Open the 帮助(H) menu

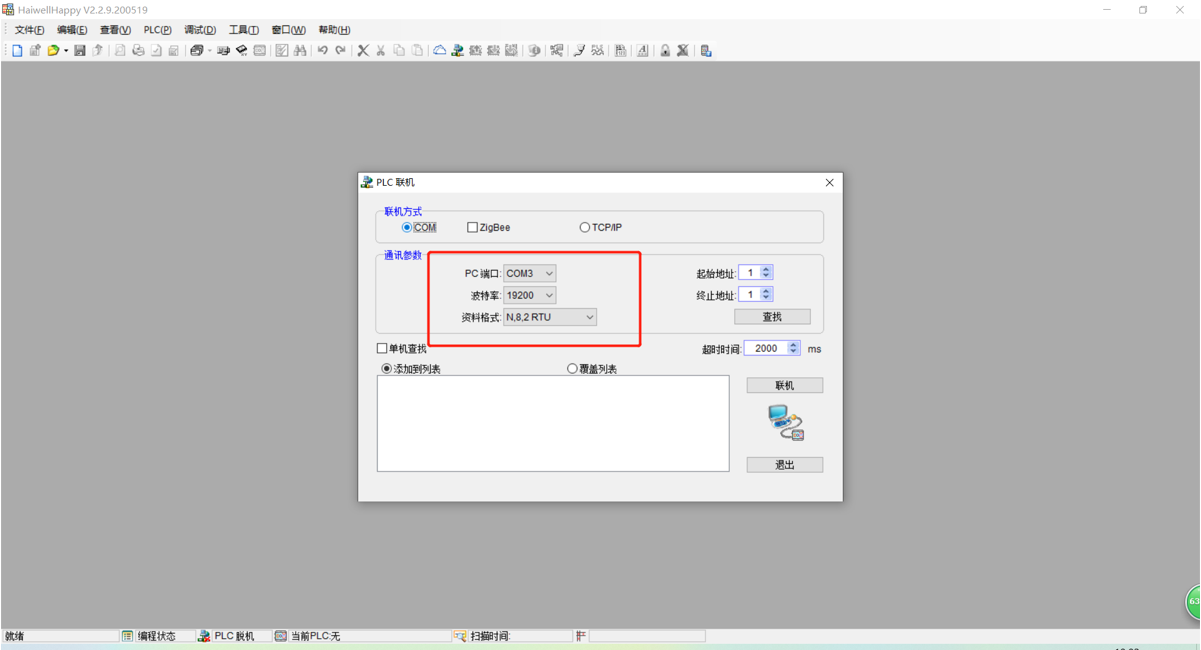coord(334,30)
